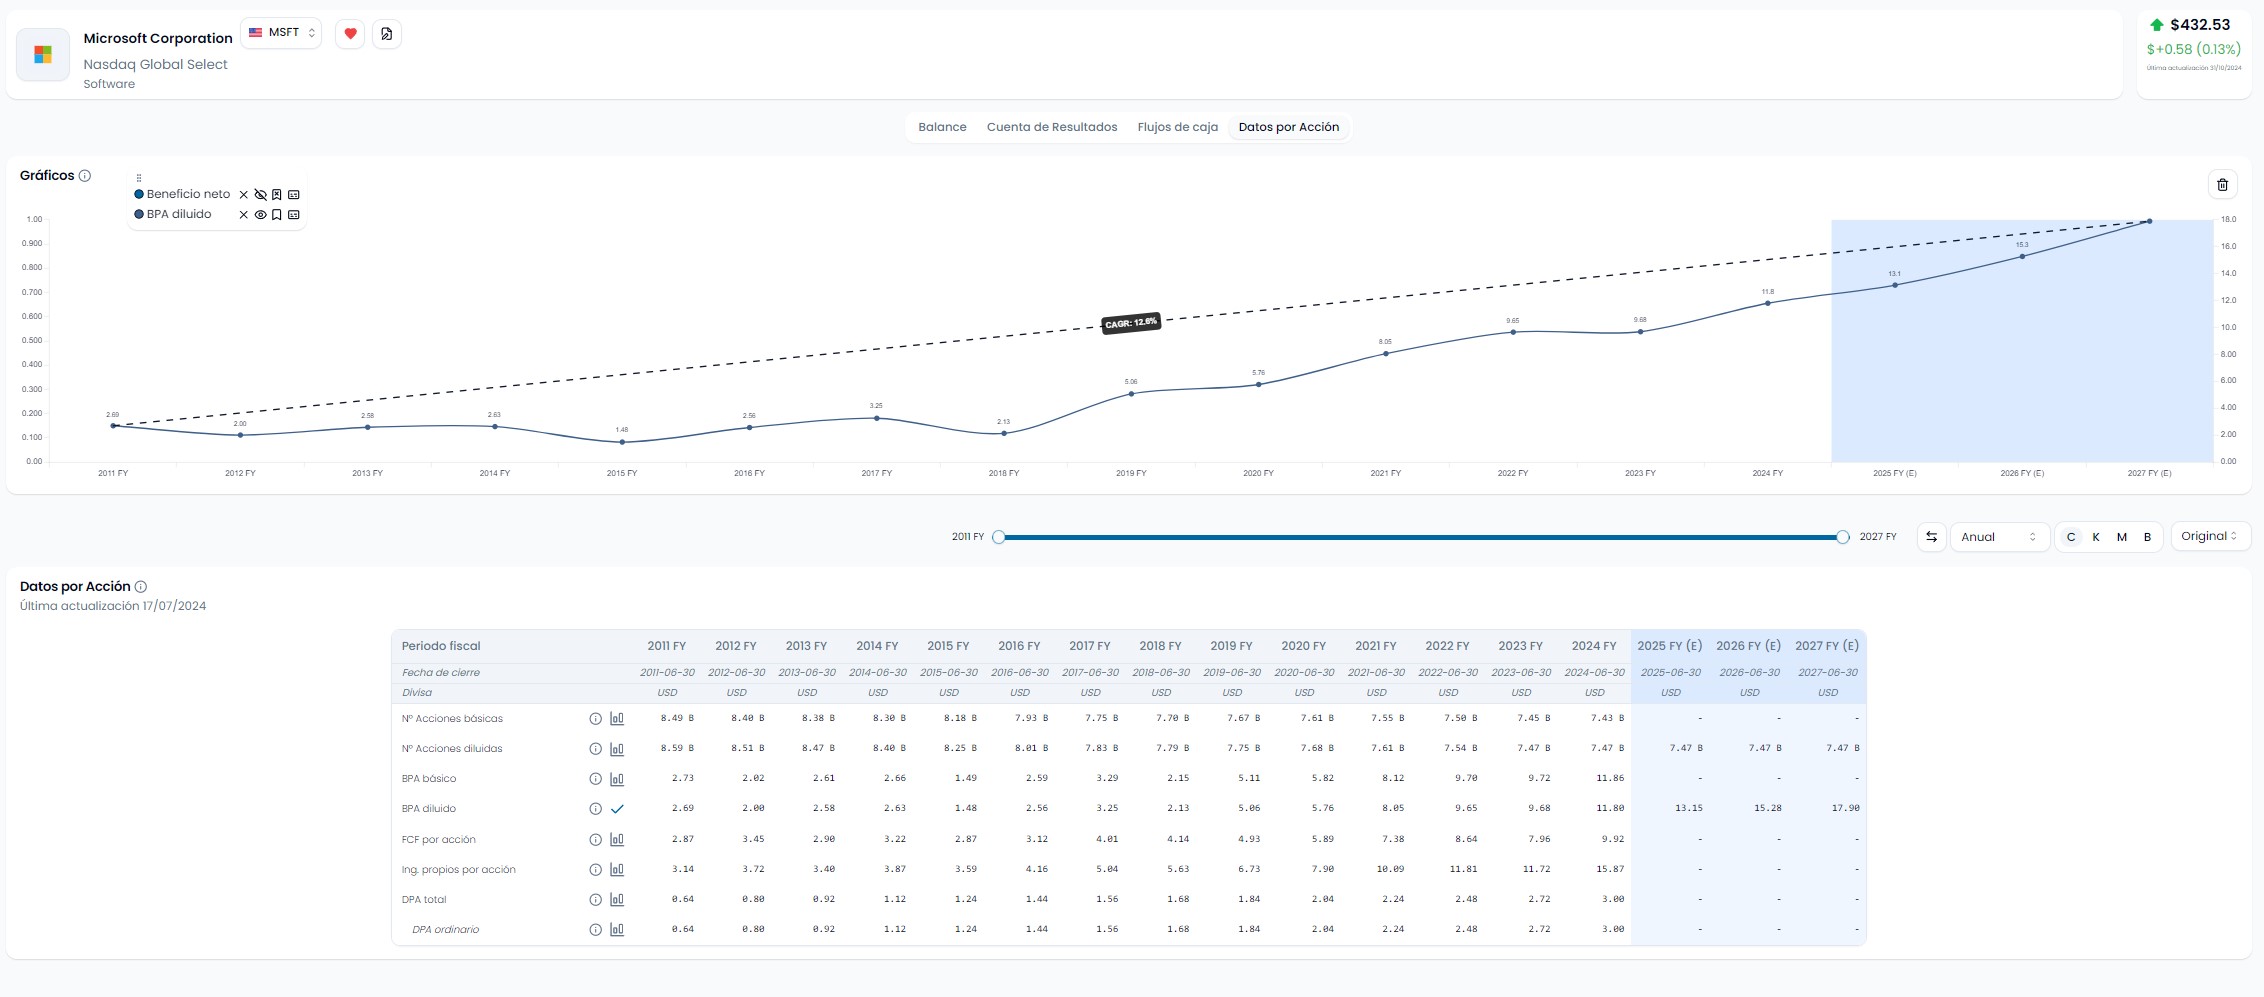Remove the Beneficio neto series with its X
The width and height of the screenshot is (2264, 997).
[x=243, y=195]
